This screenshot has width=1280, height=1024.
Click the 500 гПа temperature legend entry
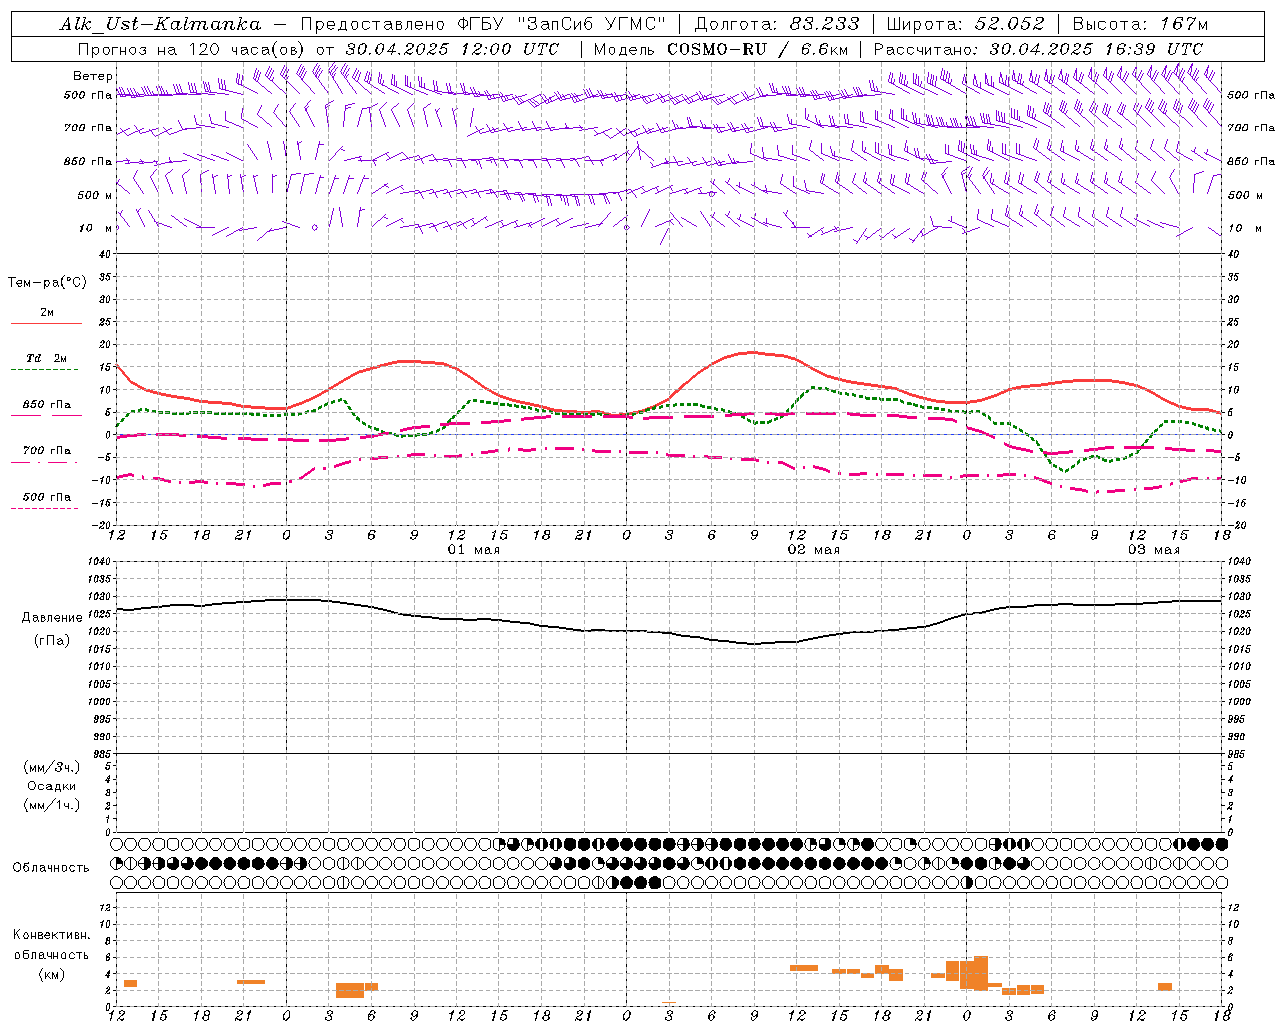47,496
